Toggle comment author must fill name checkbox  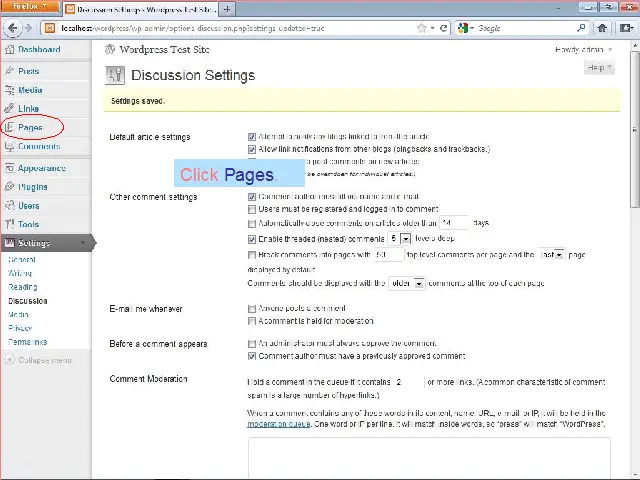252,197
